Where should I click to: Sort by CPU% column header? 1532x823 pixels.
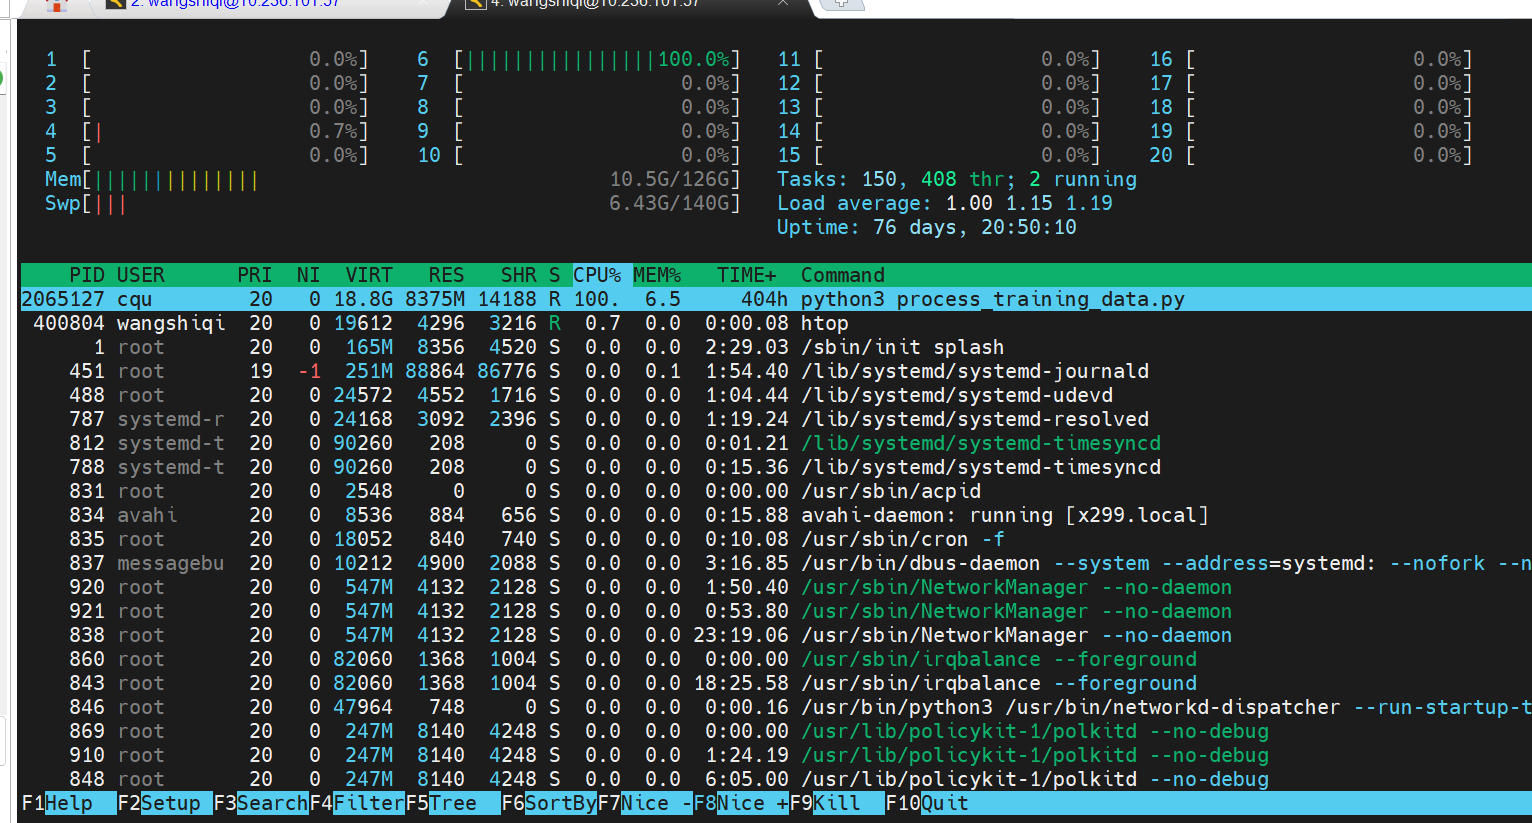tap(597, 275)
